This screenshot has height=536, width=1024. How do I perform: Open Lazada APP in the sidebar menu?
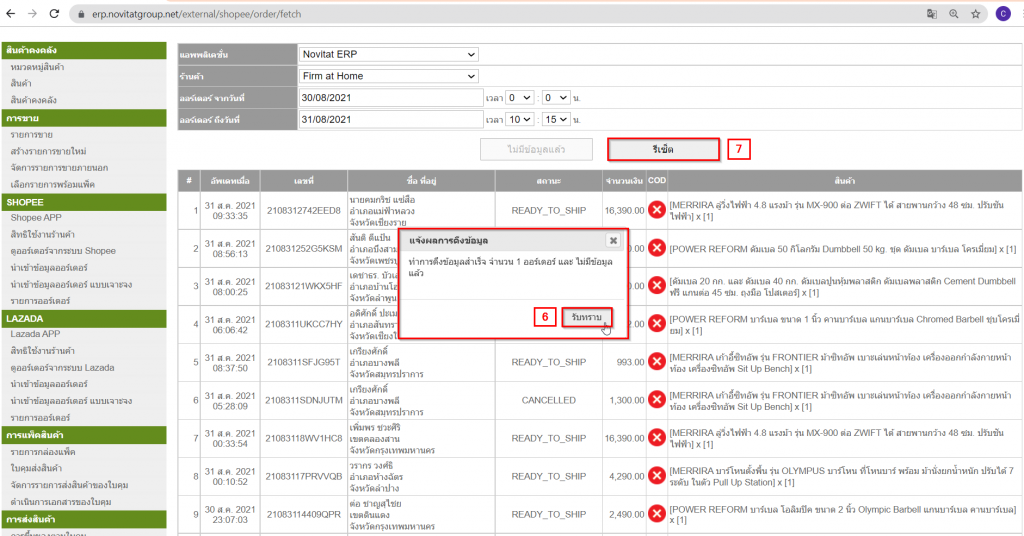click(x=37, y=334)
